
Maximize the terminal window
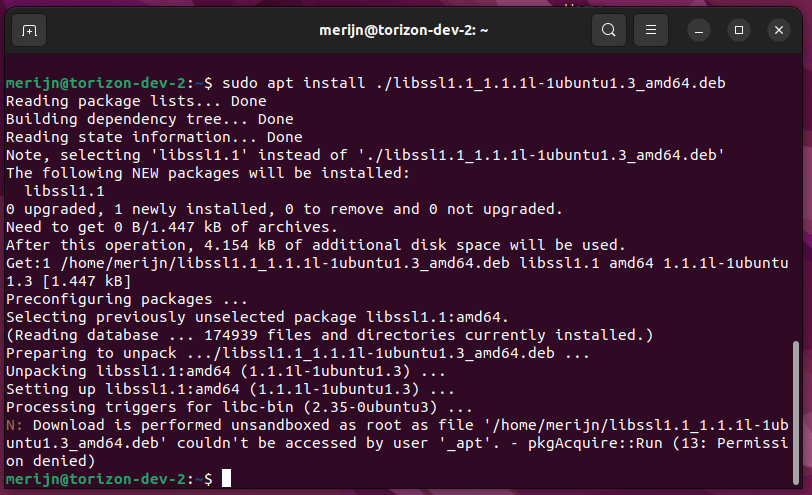point(738,31)
